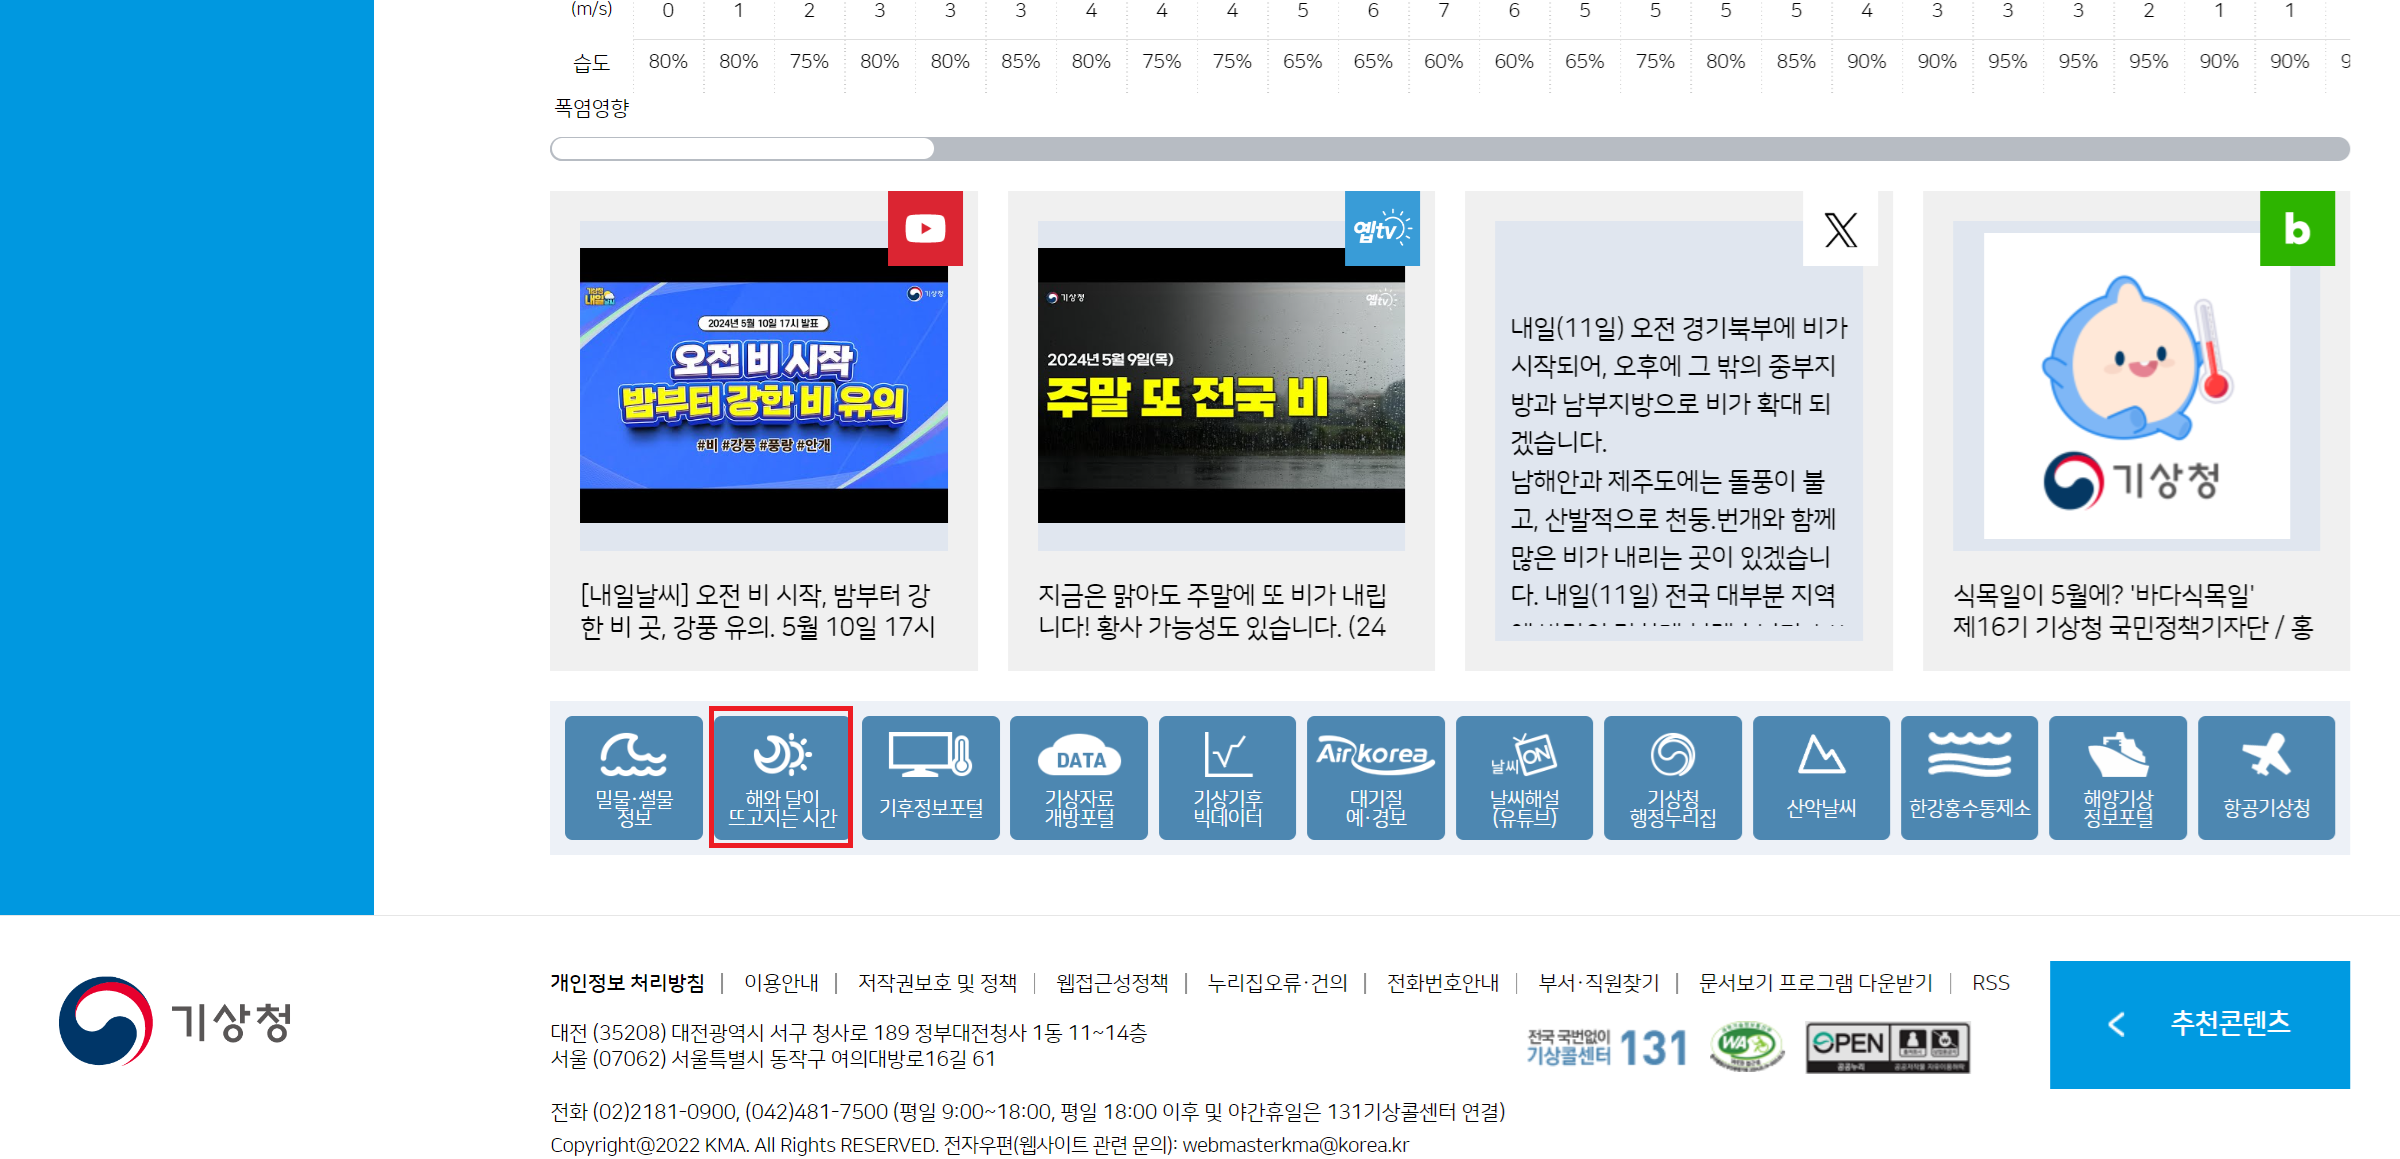Open the 주말 또 전국 비 video thumbnail
2400x1159 pixels.
(1221, 385)
